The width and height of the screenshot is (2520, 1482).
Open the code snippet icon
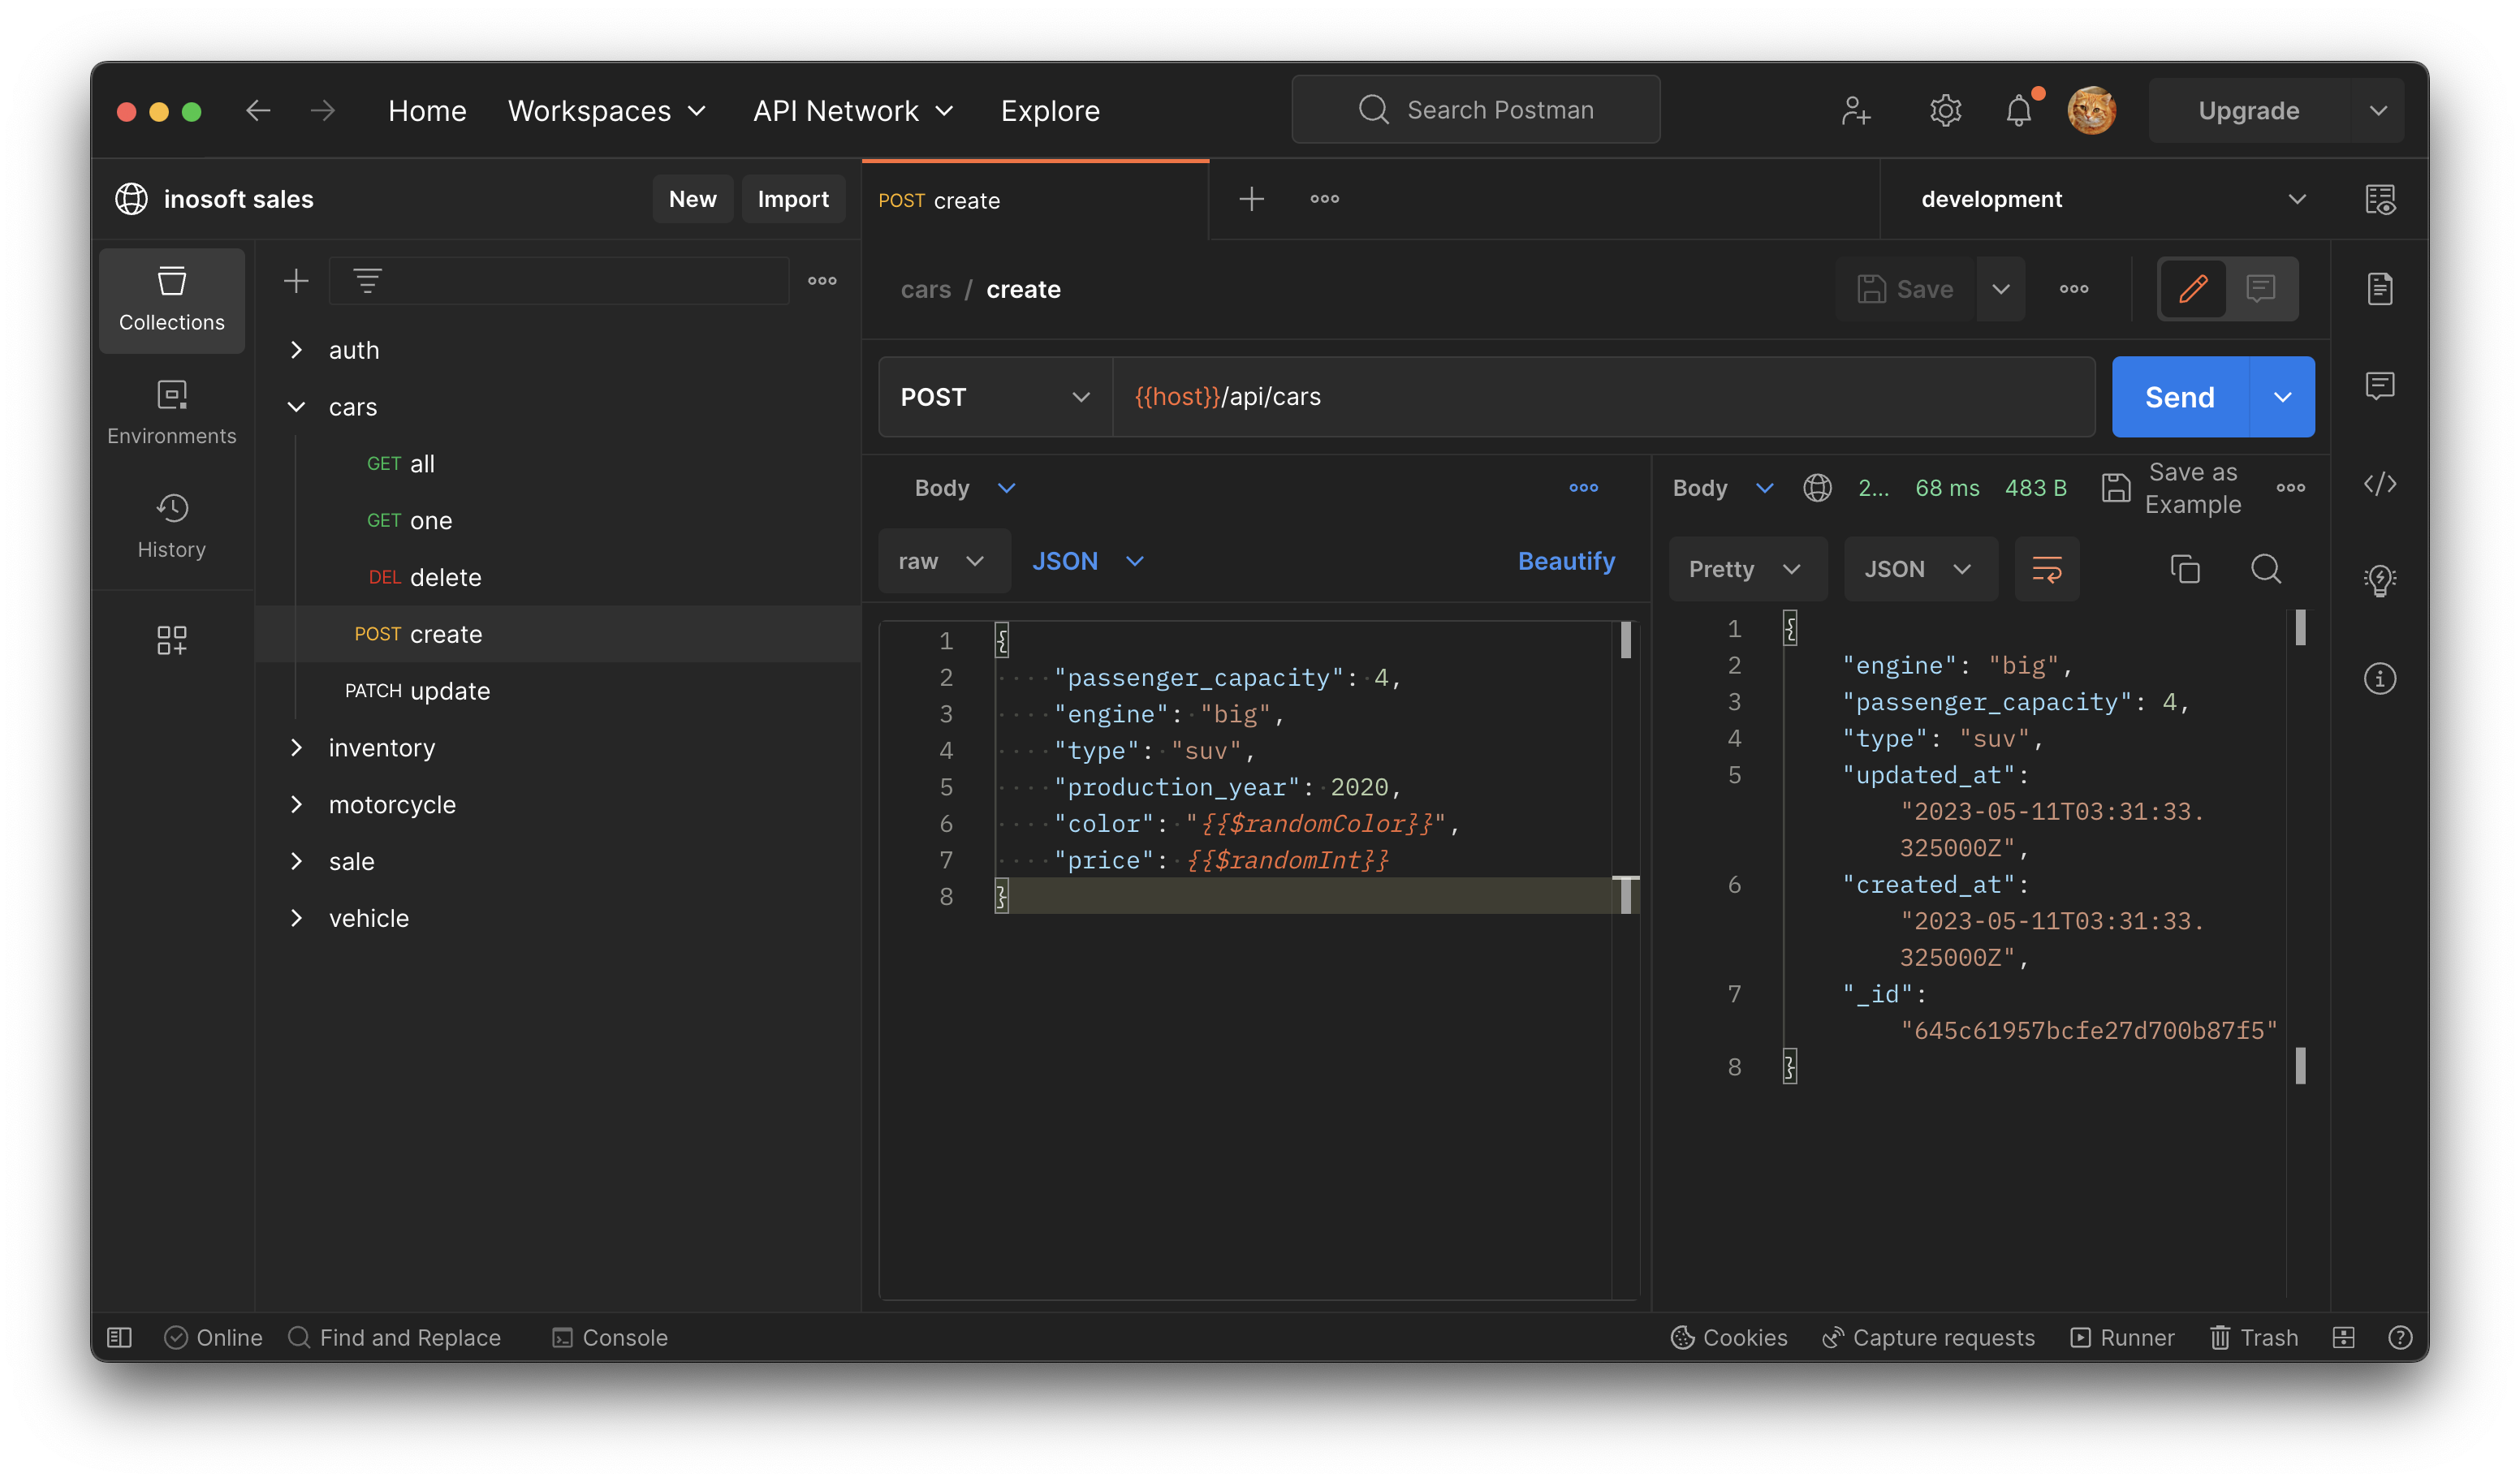(2380, 484)
